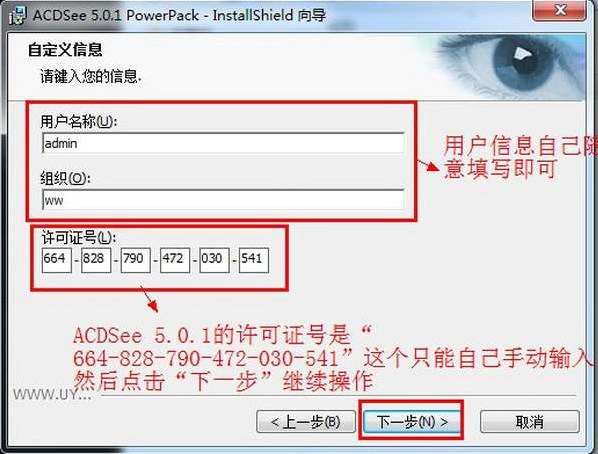Focus the username field containing admin
This screenshot has width=598, height=454.
(223, 143)
